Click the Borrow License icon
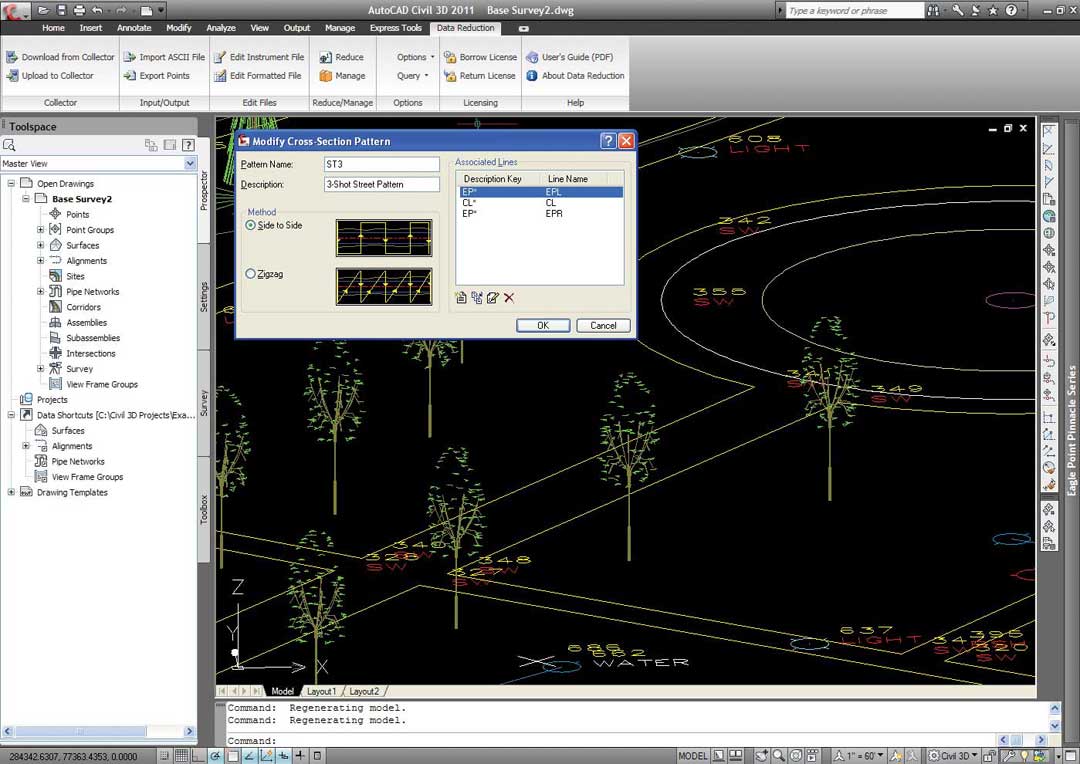 pos(450,57)
